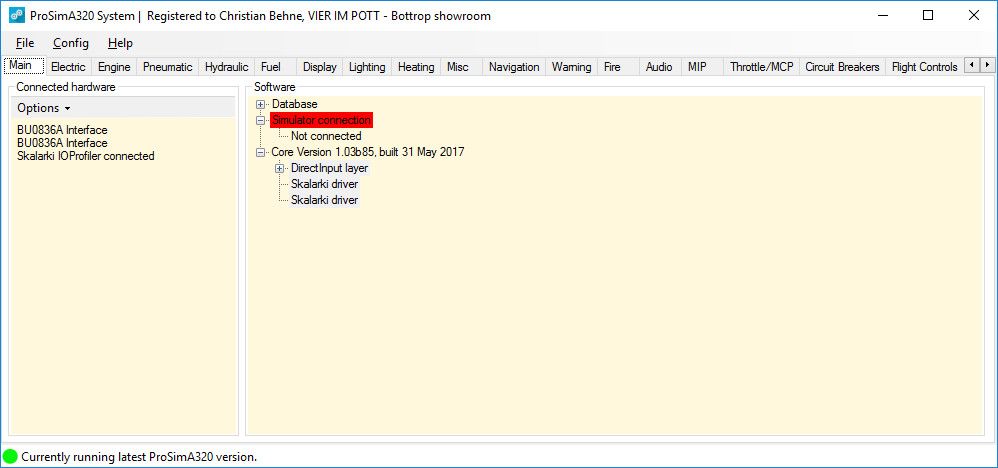Switch to the Heating tab
Viewport: 998px width, 468px height.
[416, 67]
